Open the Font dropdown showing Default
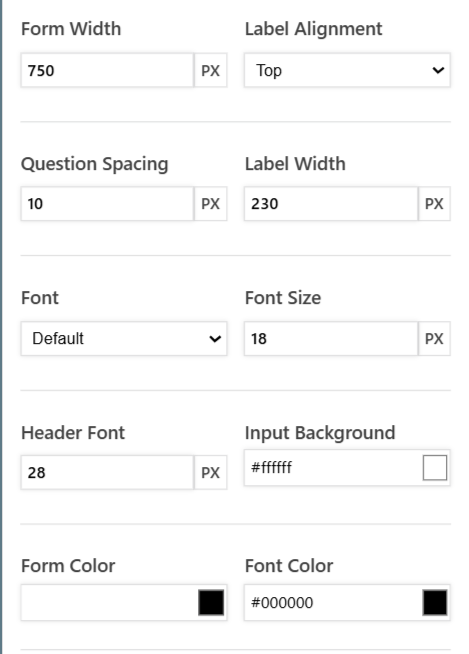This screenshot has width=469, height=654. pos(124,339)
